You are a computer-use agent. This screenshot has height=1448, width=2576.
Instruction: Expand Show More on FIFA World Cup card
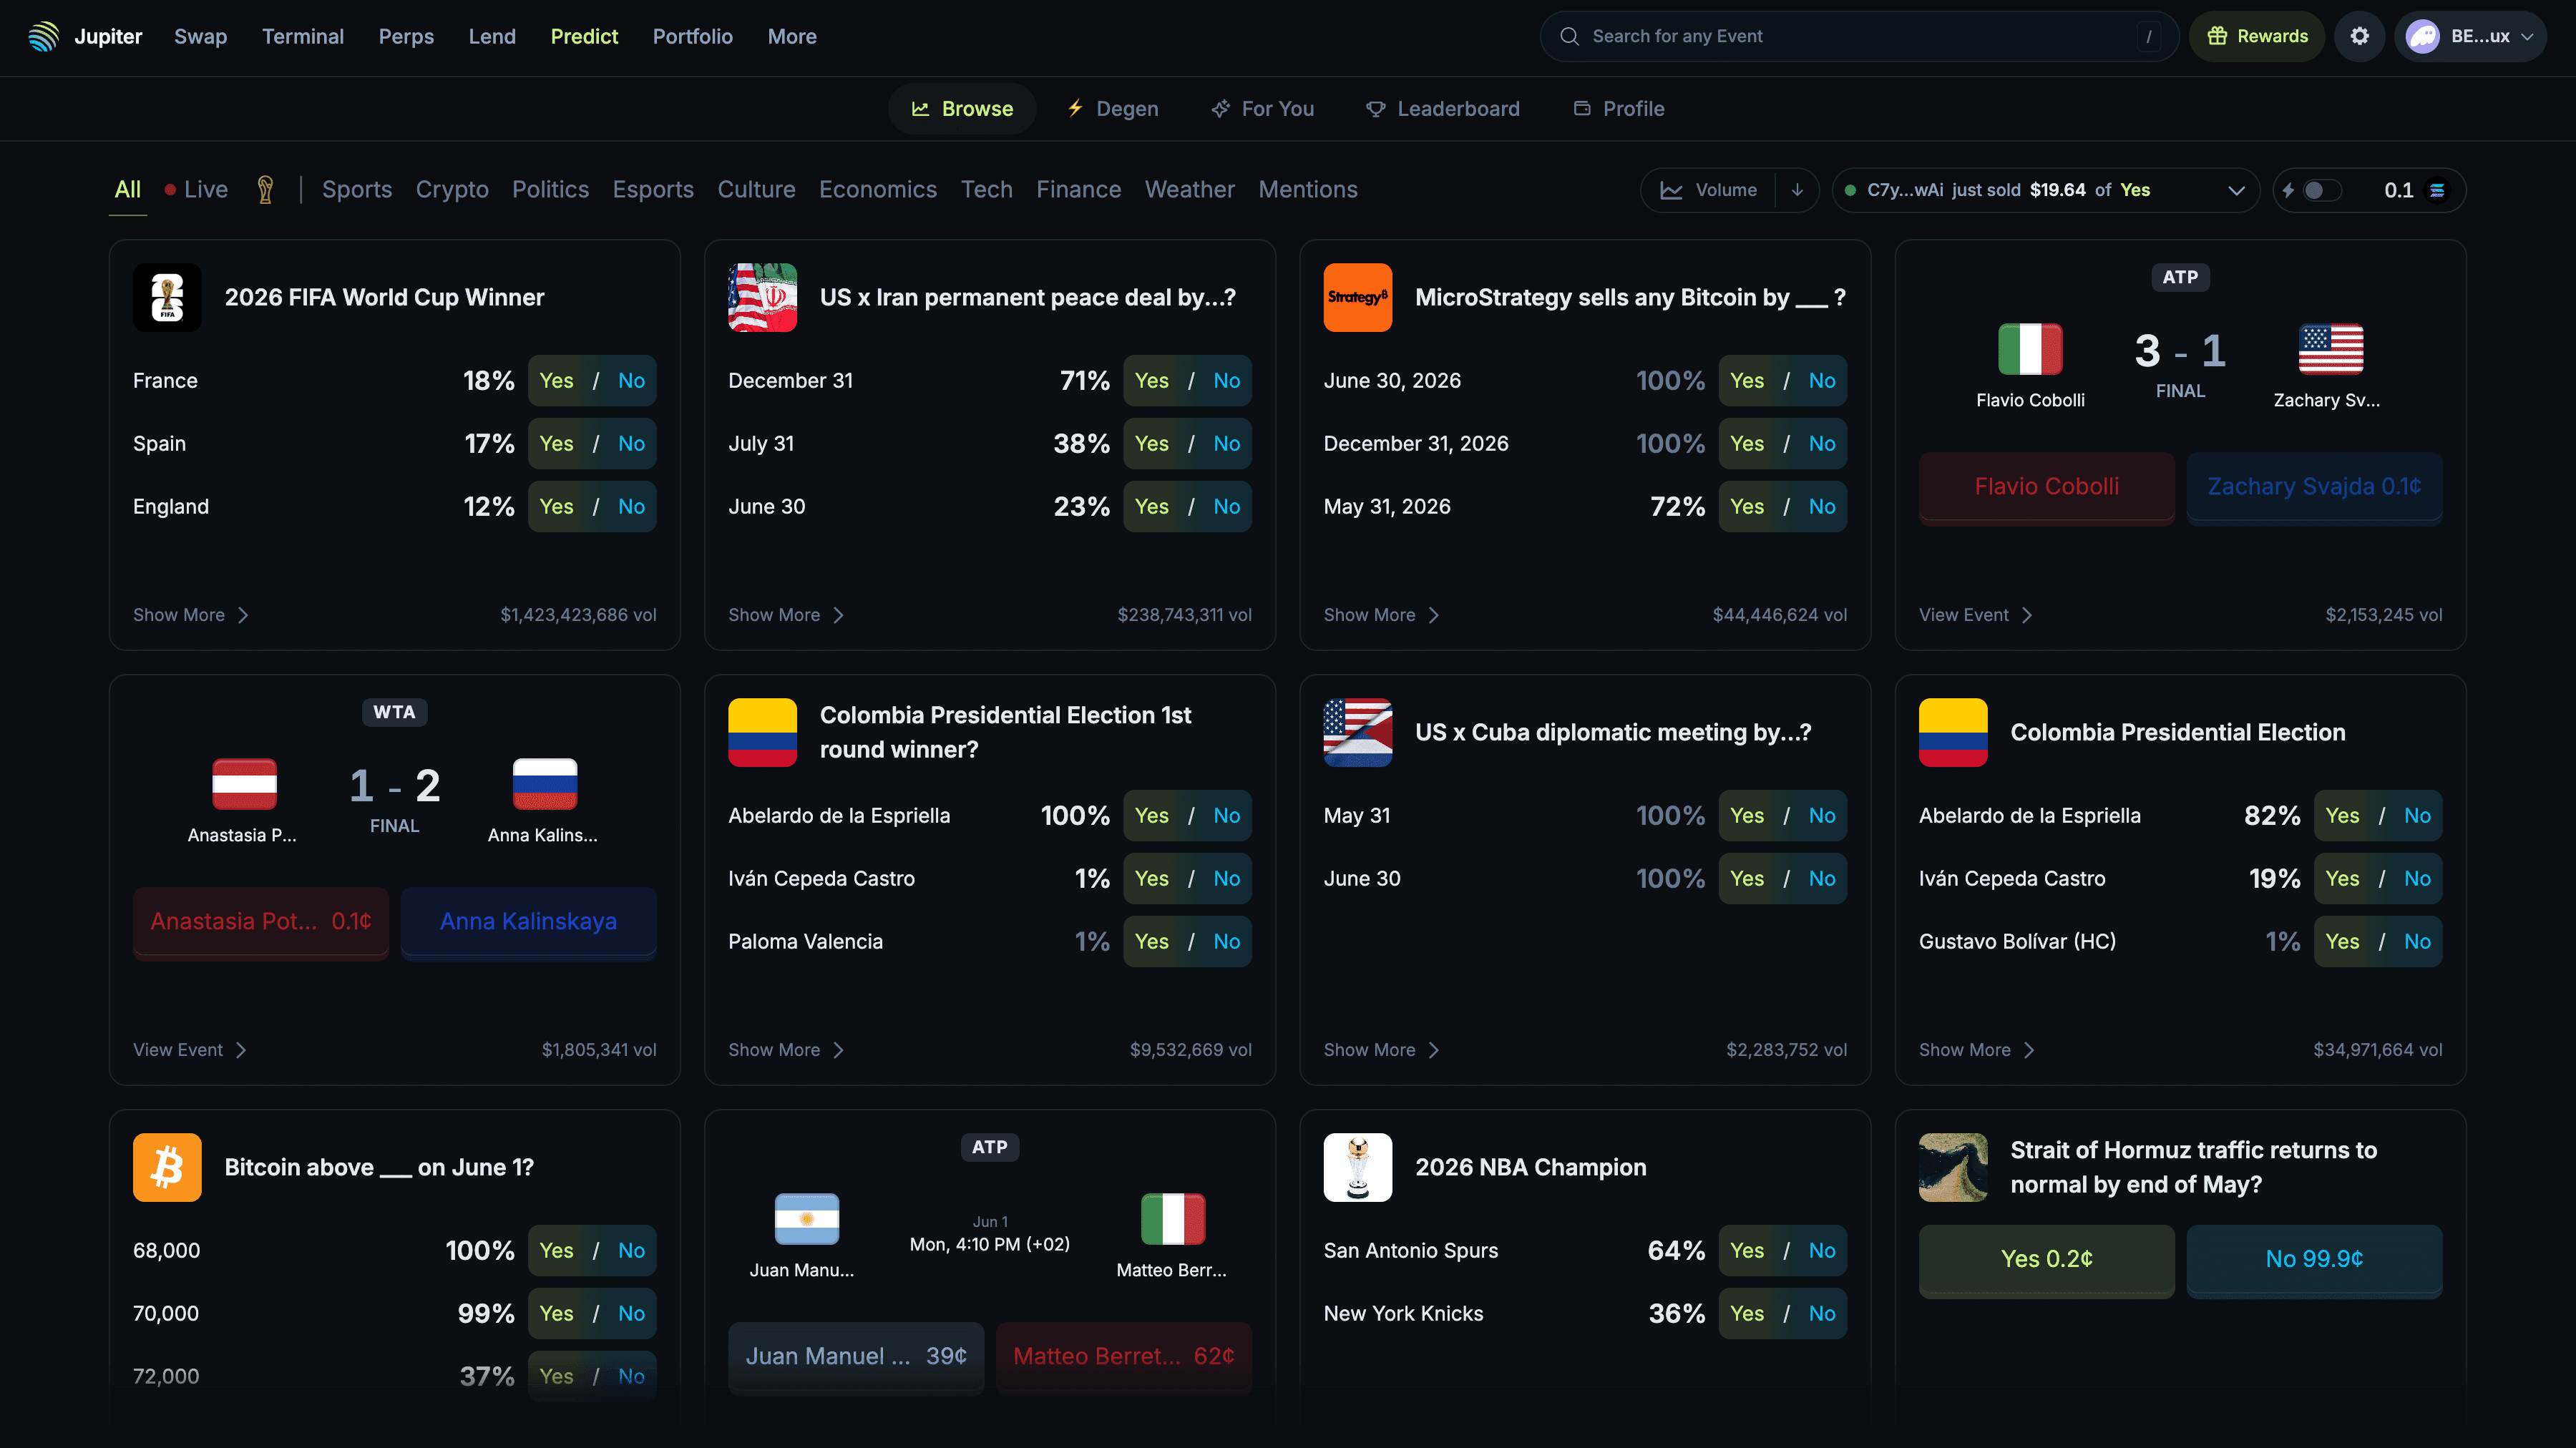click(190, 615)
